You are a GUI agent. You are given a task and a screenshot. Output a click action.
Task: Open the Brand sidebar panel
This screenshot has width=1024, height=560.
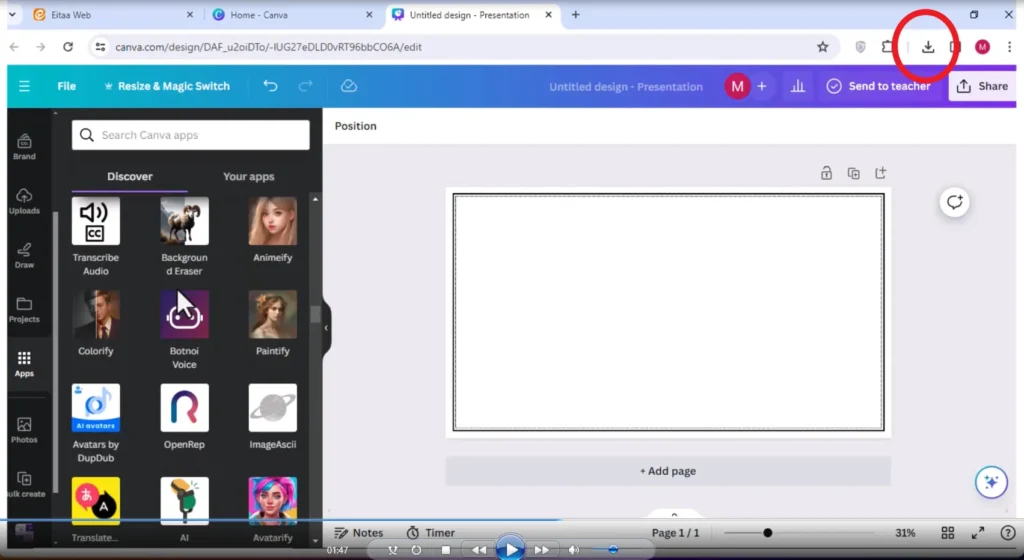(x=24, y=147)
